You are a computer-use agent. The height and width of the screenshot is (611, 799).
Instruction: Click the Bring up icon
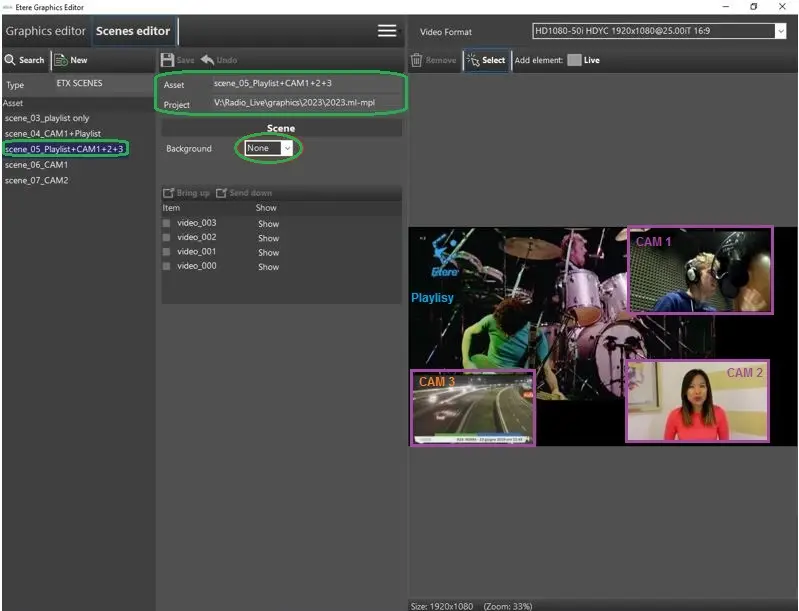[169, 193]
